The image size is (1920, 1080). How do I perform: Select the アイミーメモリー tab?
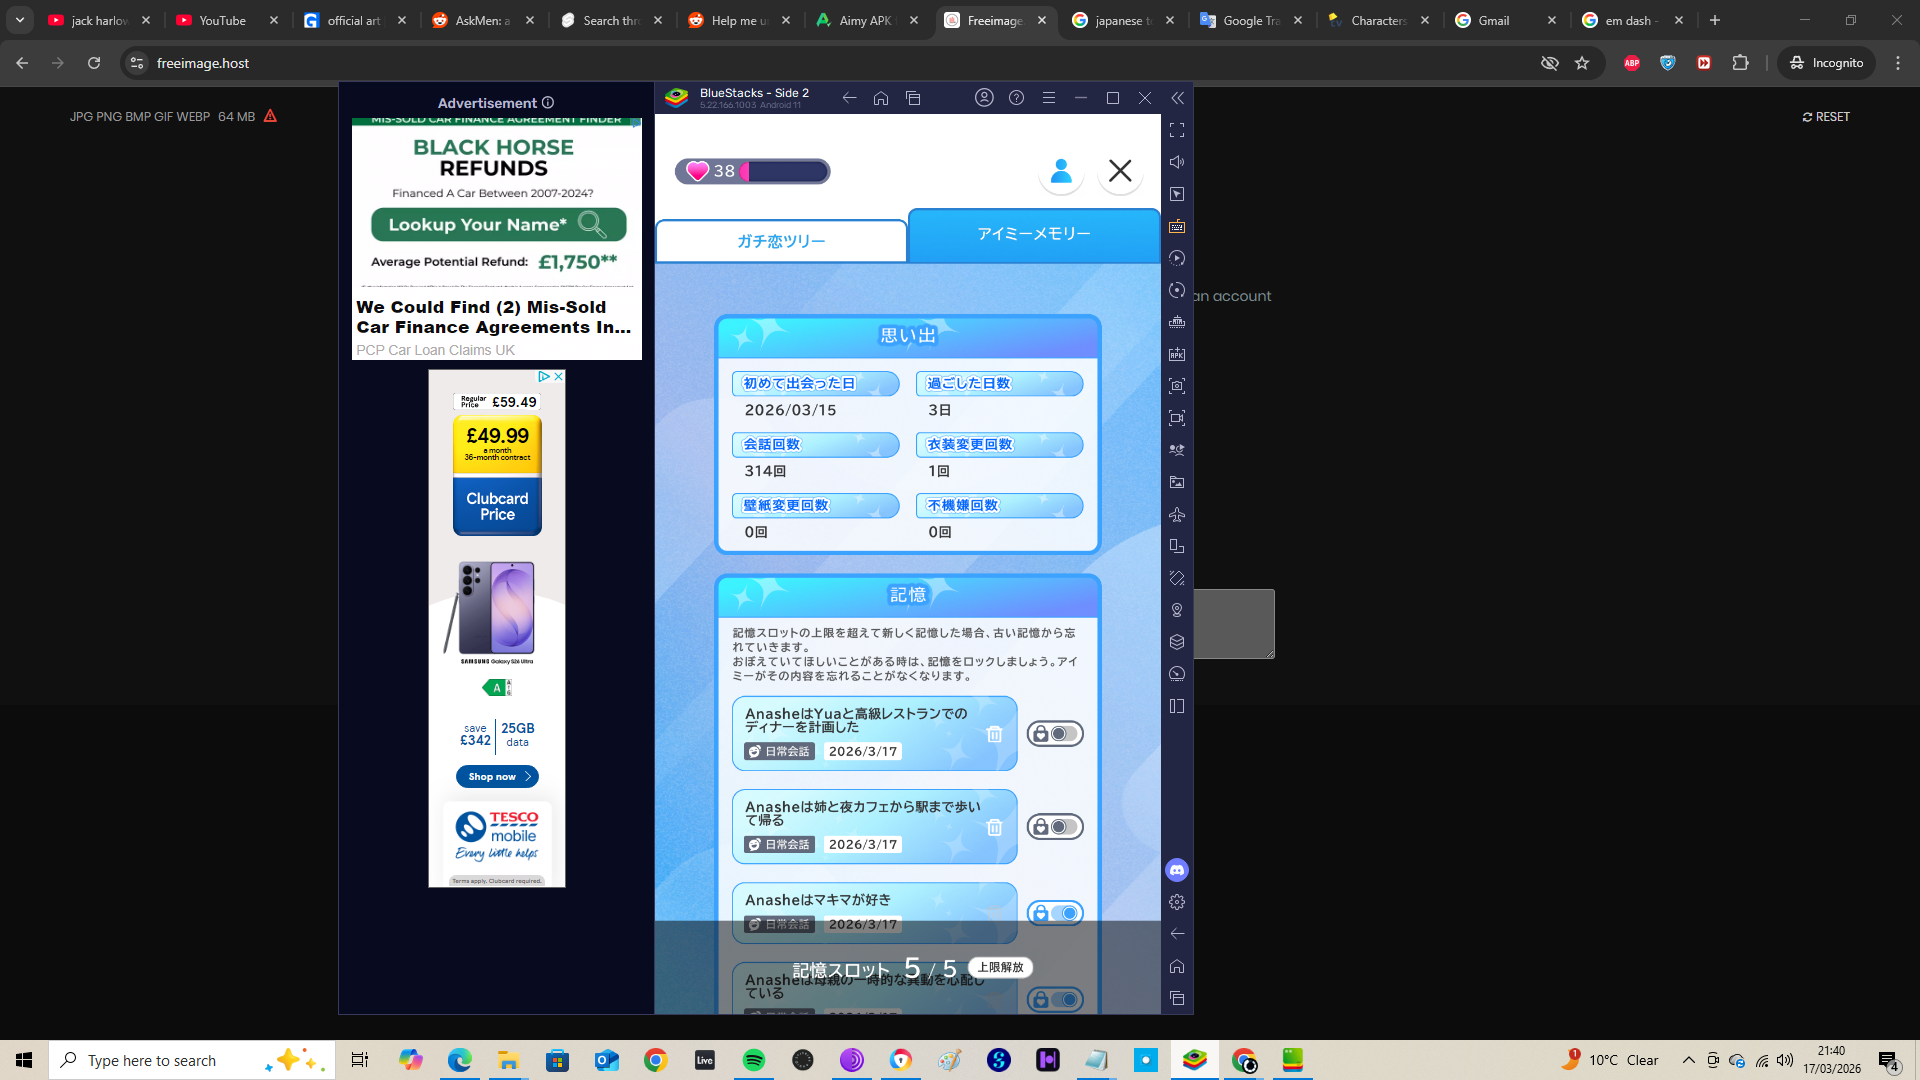point(1034,234)
